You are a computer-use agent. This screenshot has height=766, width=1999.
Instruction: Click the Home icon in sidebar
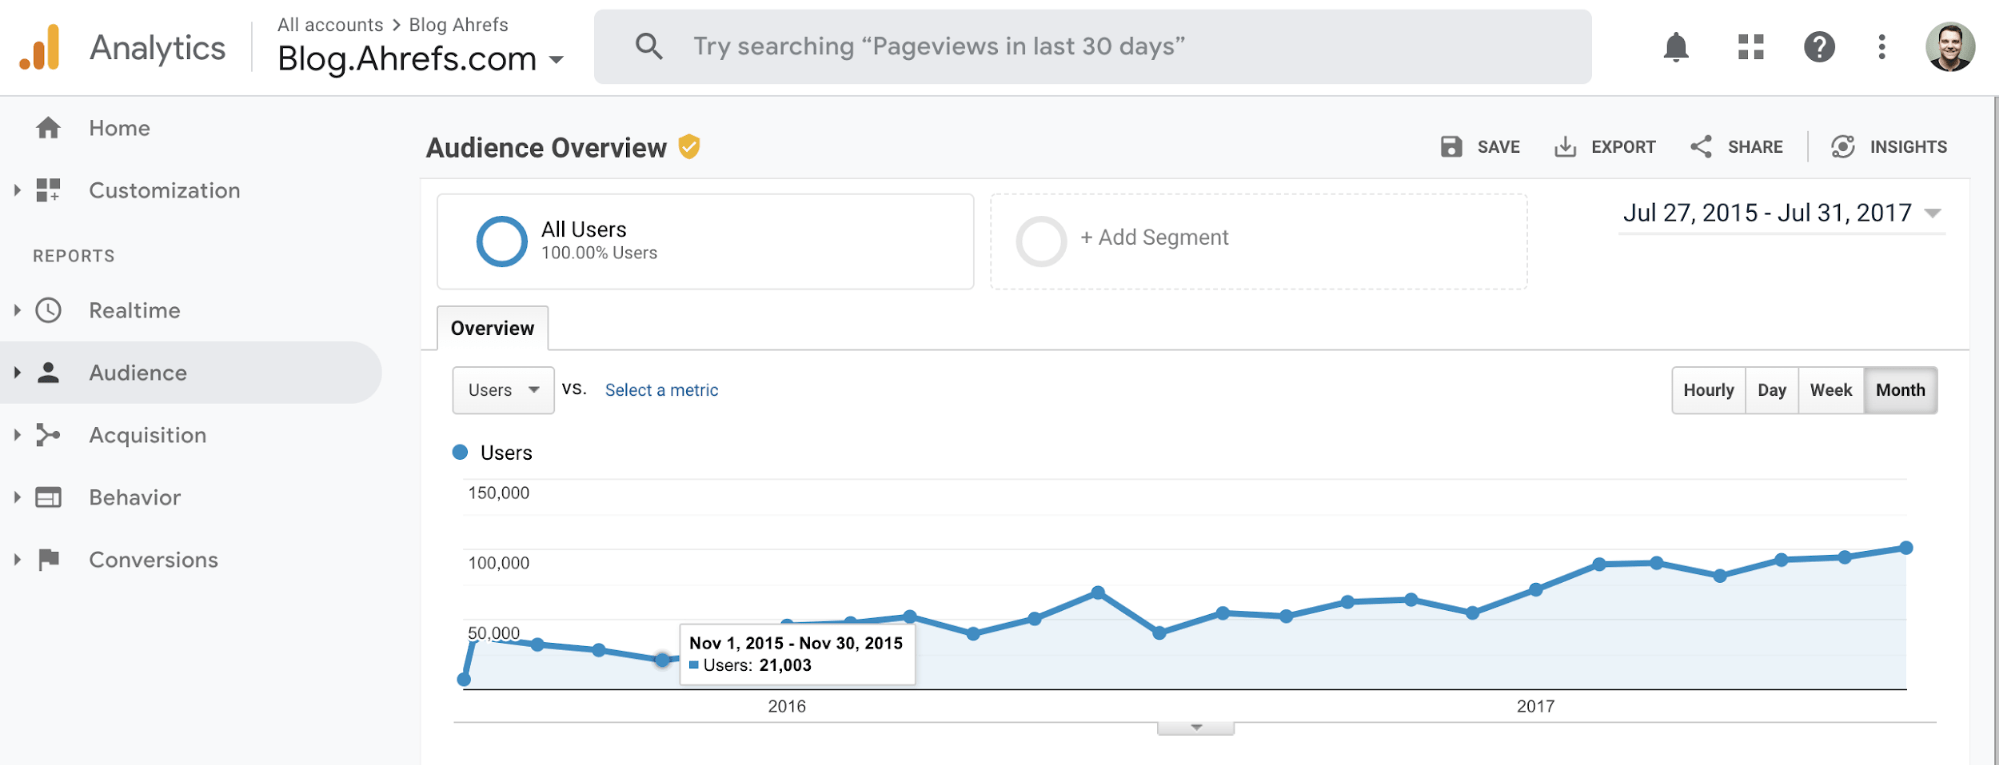point(48,128)
